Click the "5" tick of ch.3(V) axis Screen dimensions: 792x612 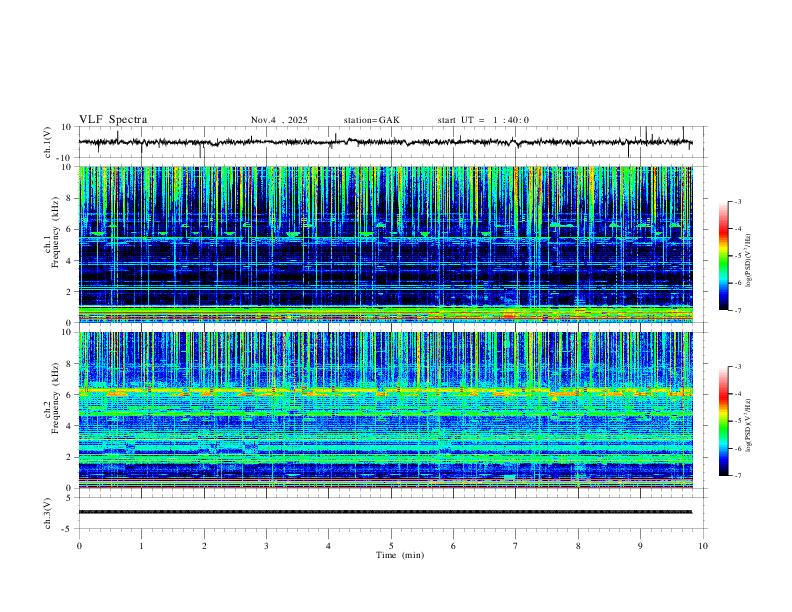pyautogui.click(x=69, y=498)
